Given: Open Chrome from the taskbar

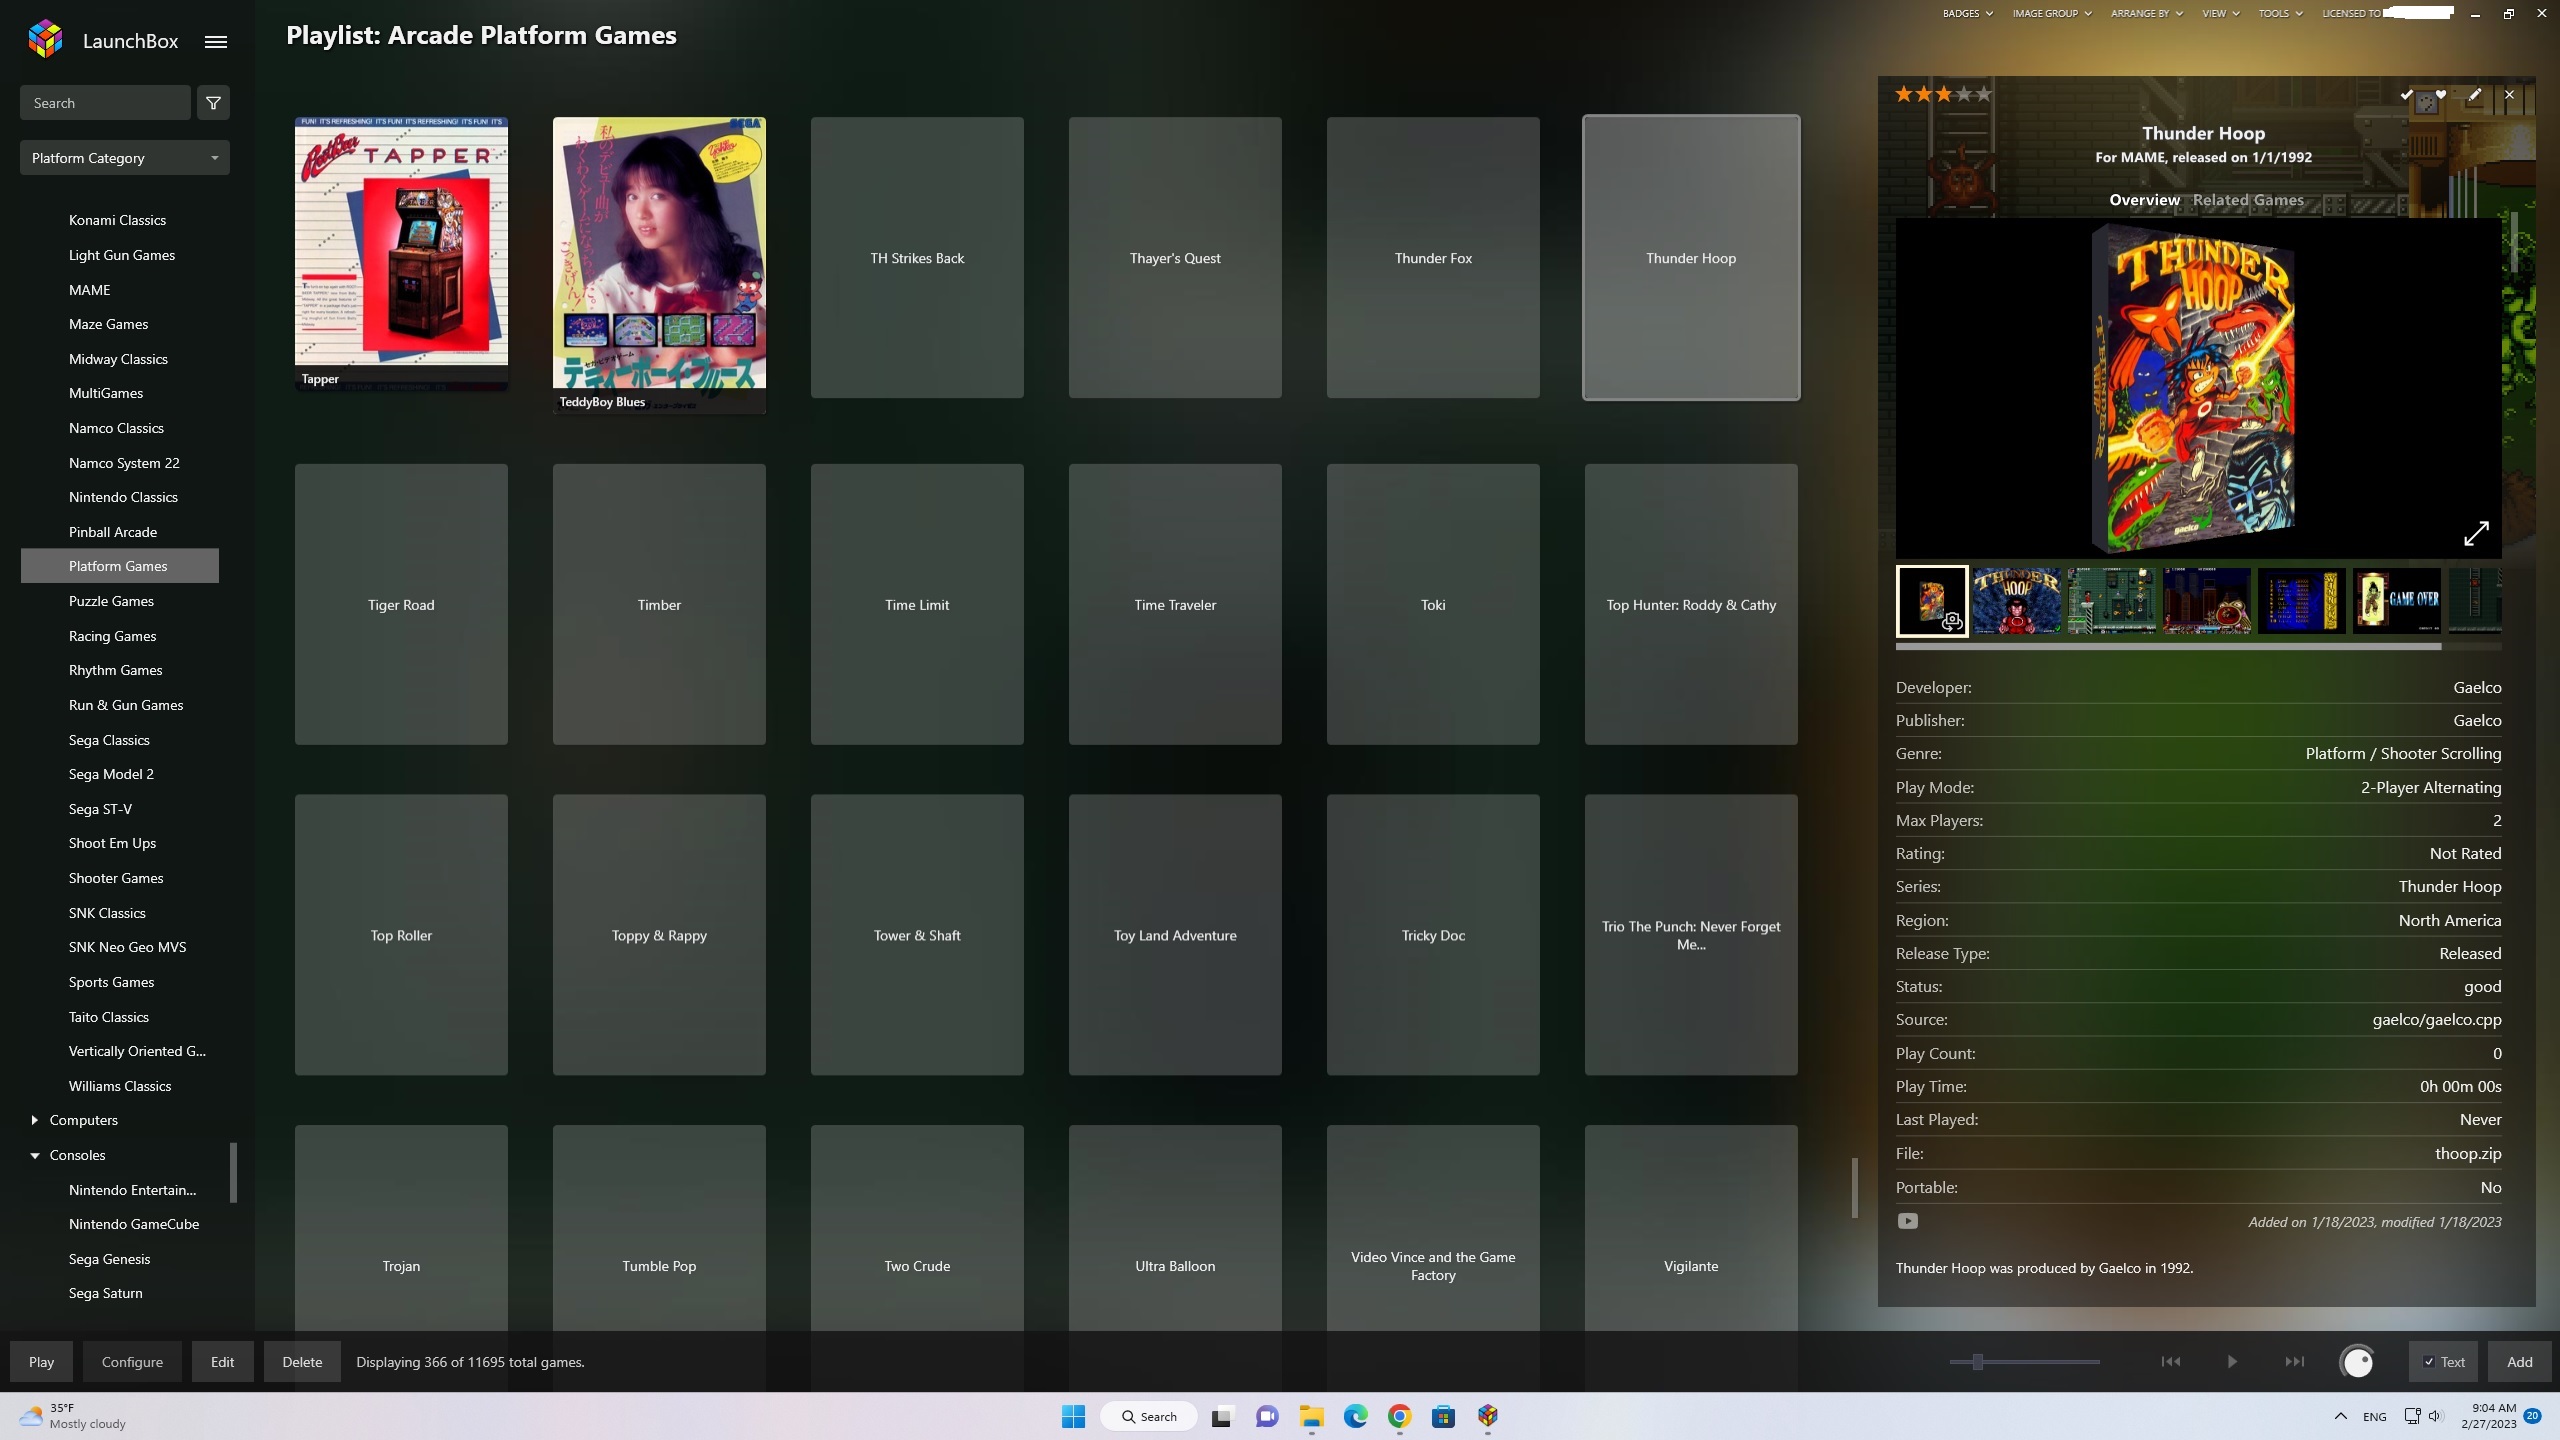Looking at the screenshot, I should 1399,1416.
